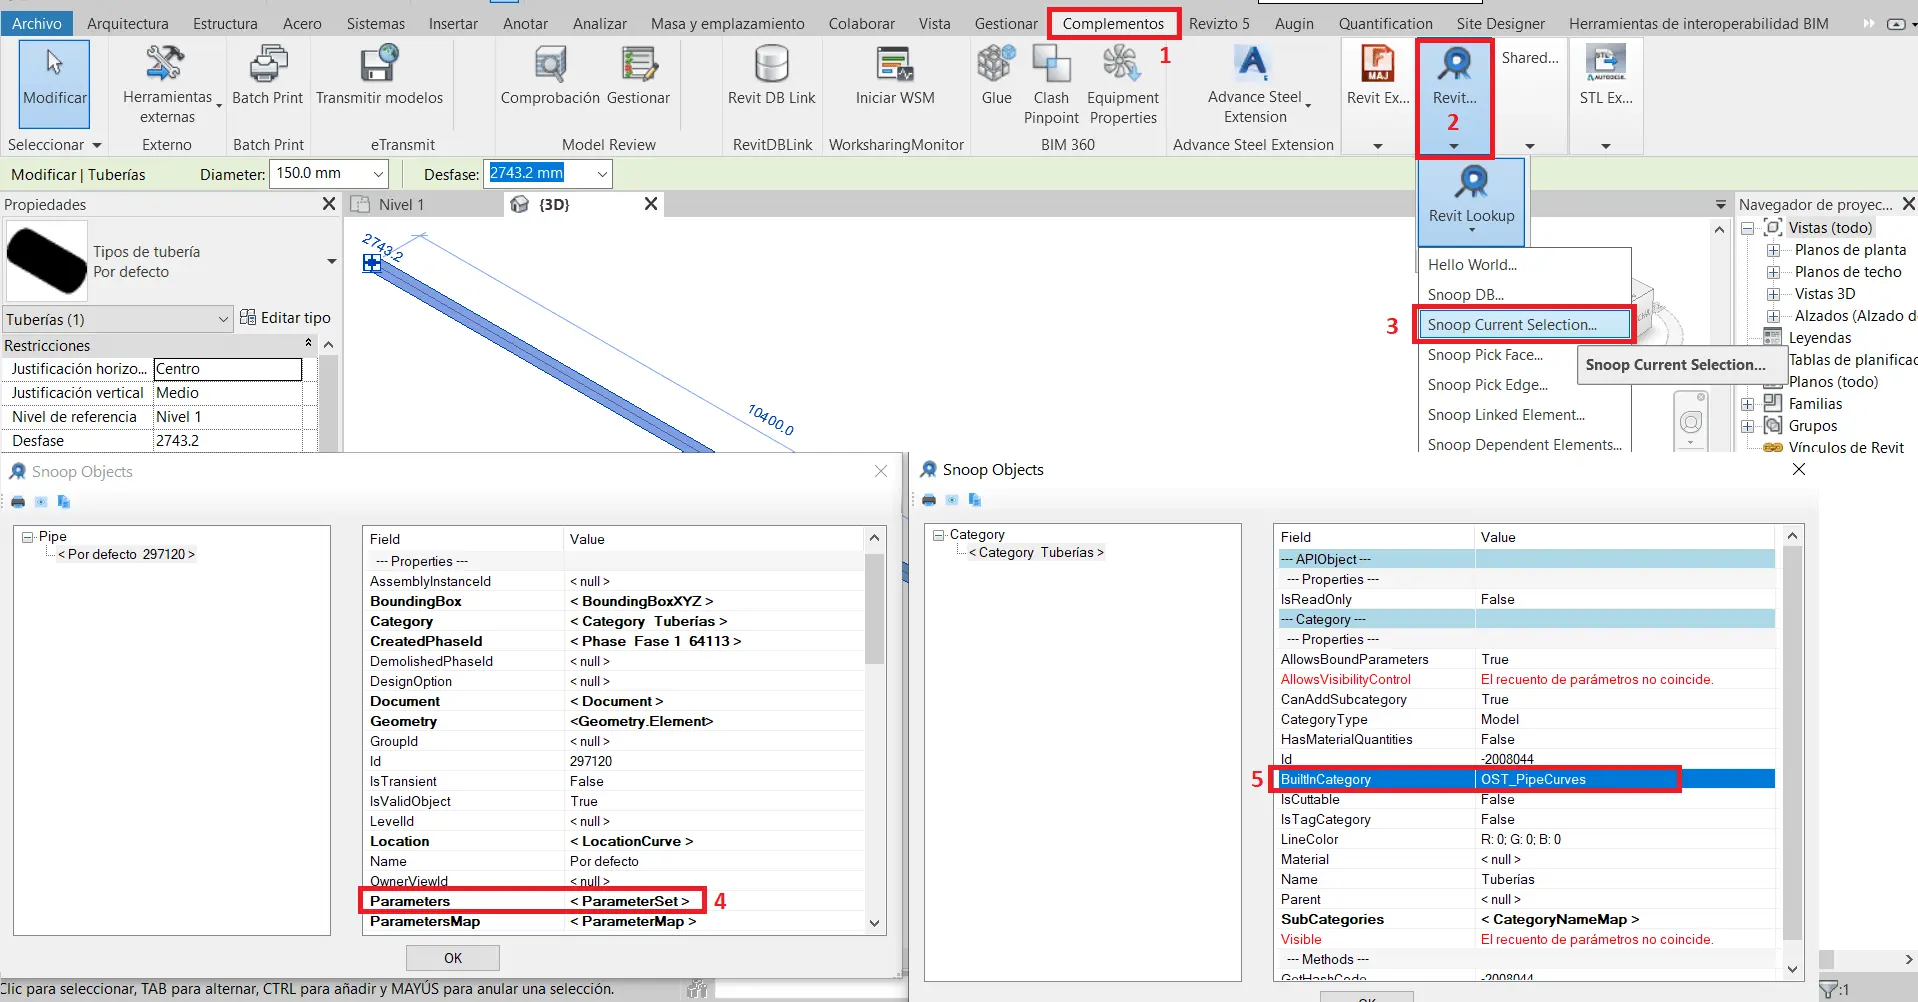The height and width of the screenshot is (1002, 1918).
Task: Close the {3D} view tab
Action: click(x=651, y=204)
